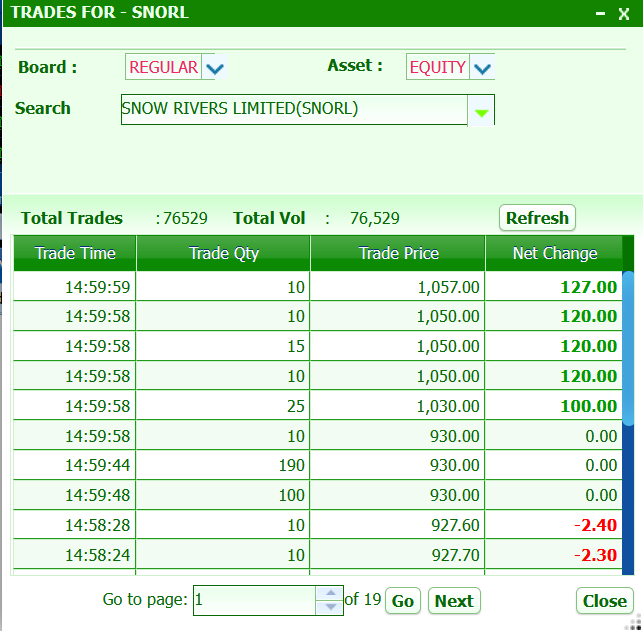Minimize the Trades For SNORL window
The width and height of the screenshot is (643, 631).
[600, 14]
